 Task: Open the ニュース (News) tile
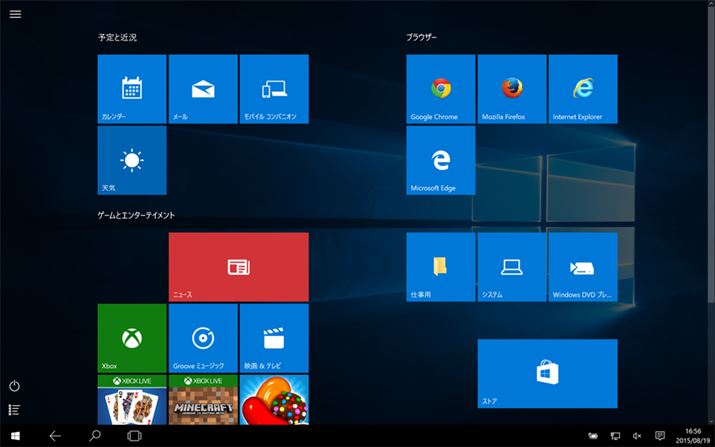238,267
